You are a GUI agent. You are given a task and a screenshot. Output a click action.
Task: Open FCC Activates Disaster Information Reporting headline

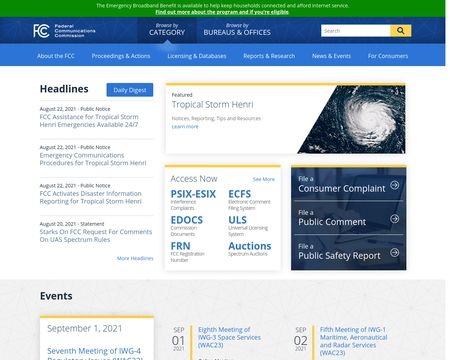[91, 197]
